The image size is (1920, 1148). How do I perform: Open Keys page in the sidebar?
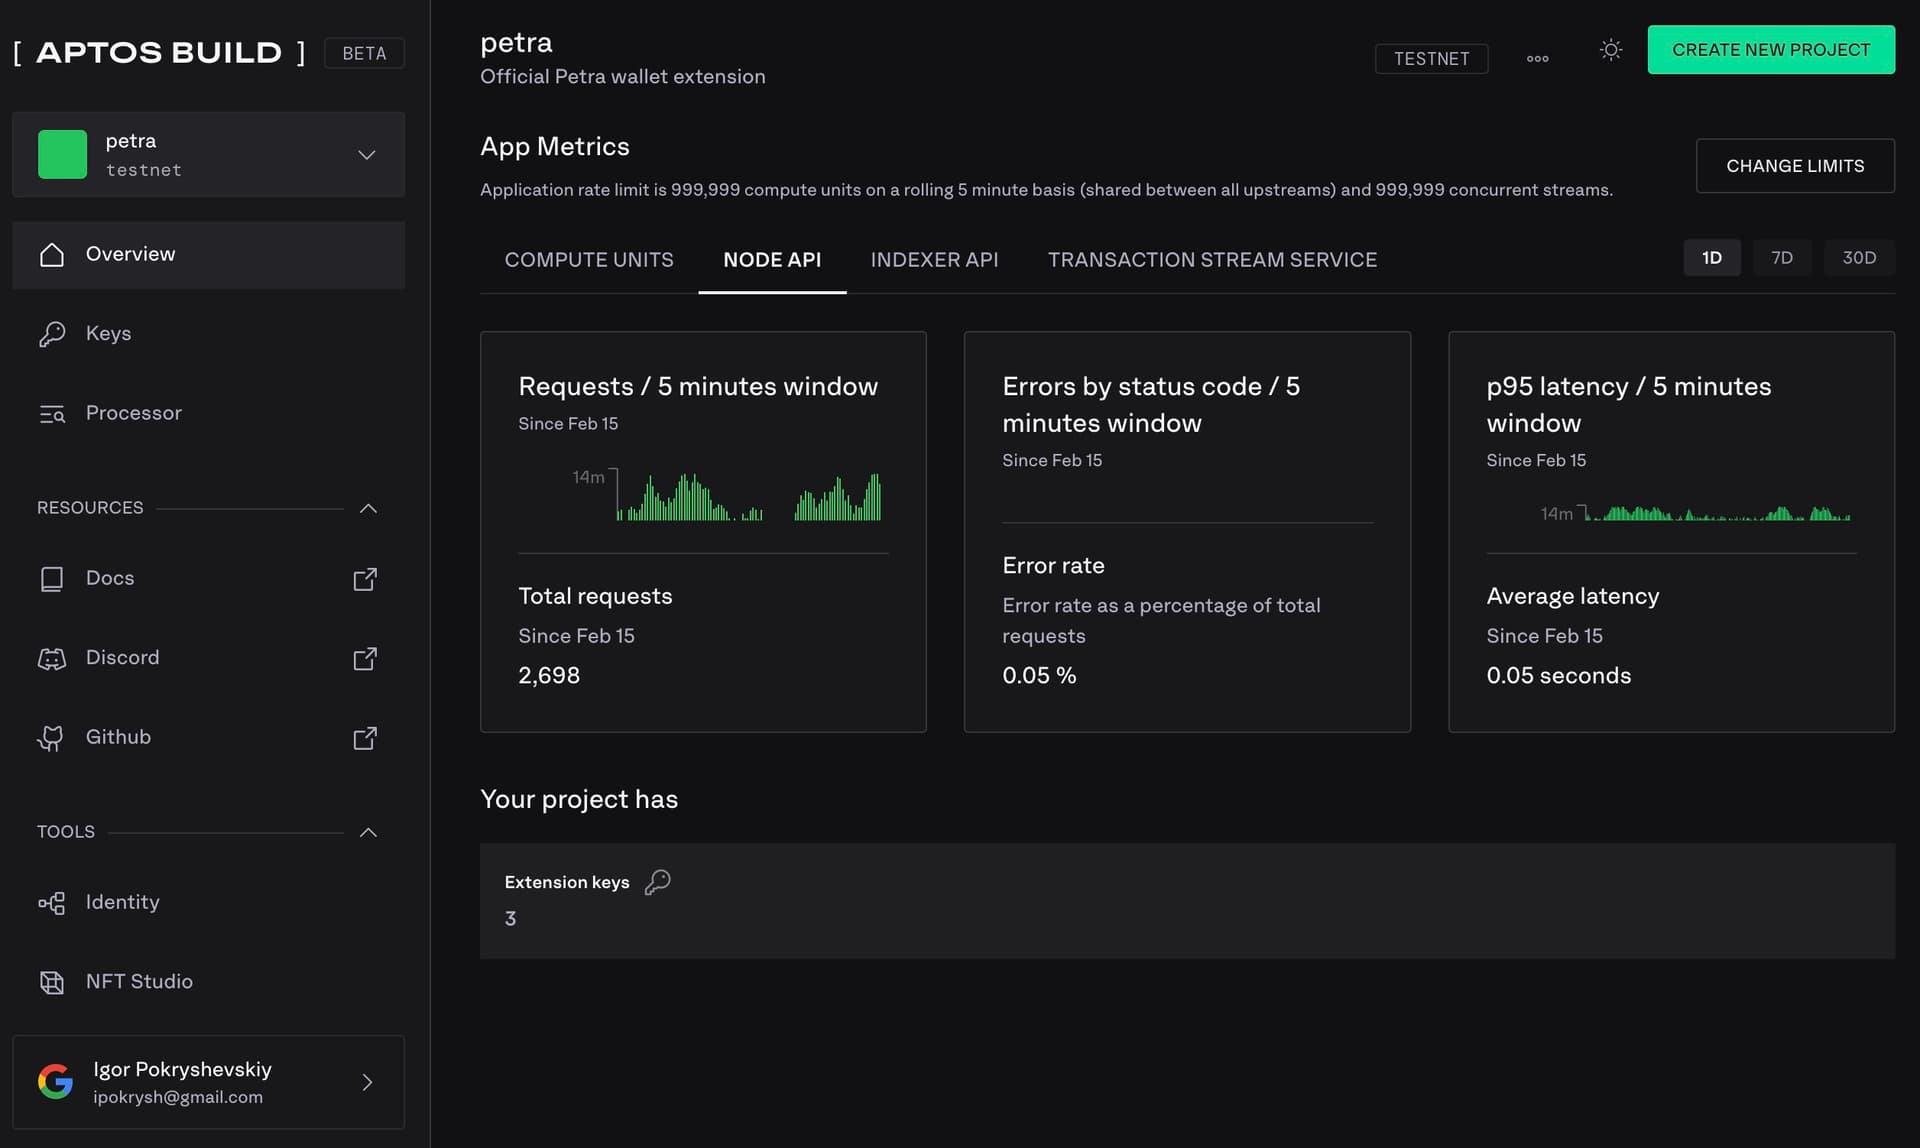[208, 334]
